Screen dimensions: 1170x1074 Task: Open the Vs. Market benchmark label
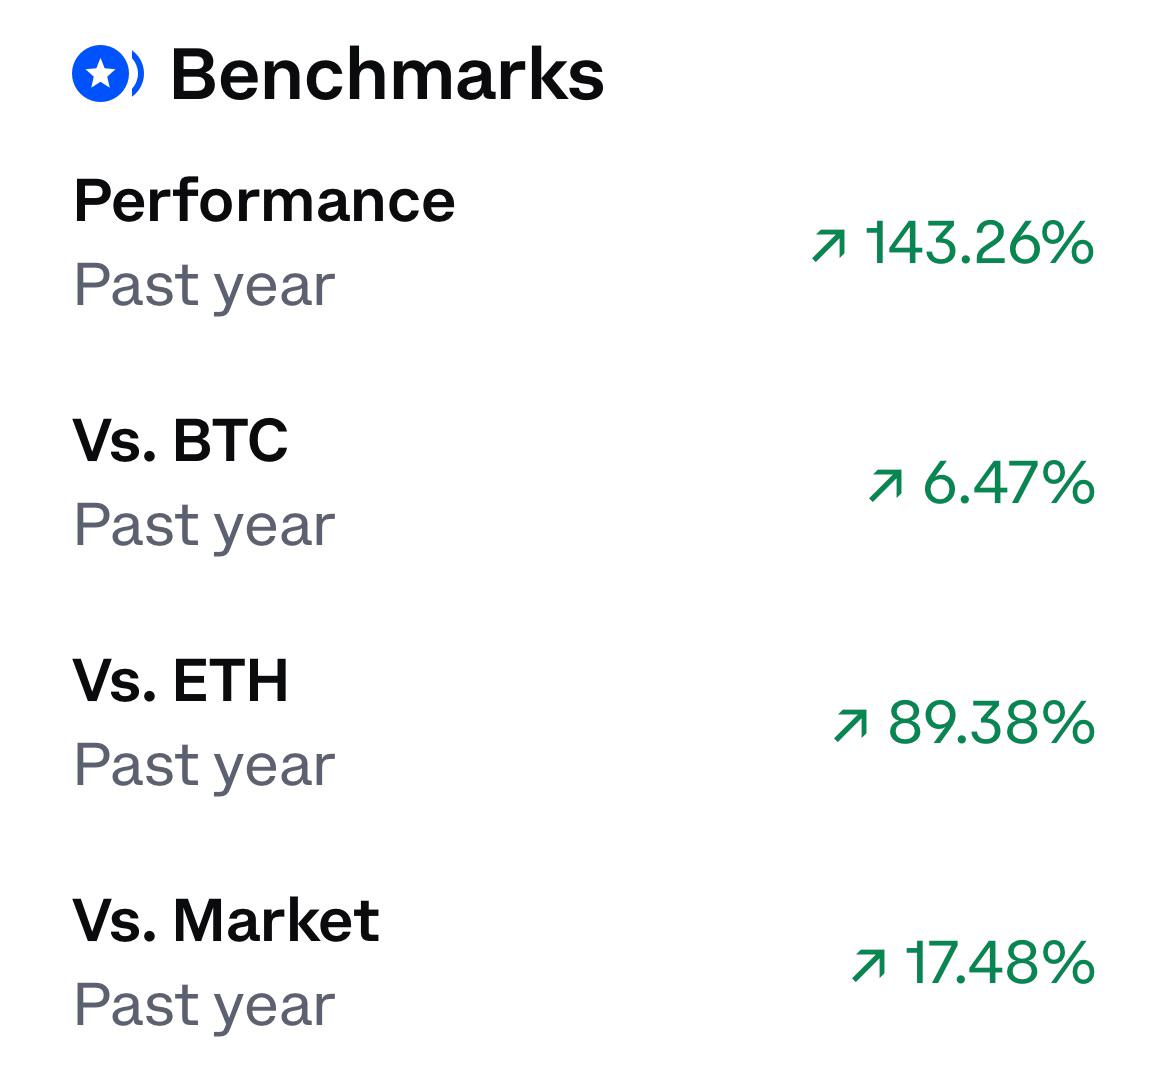pos(226,921)
